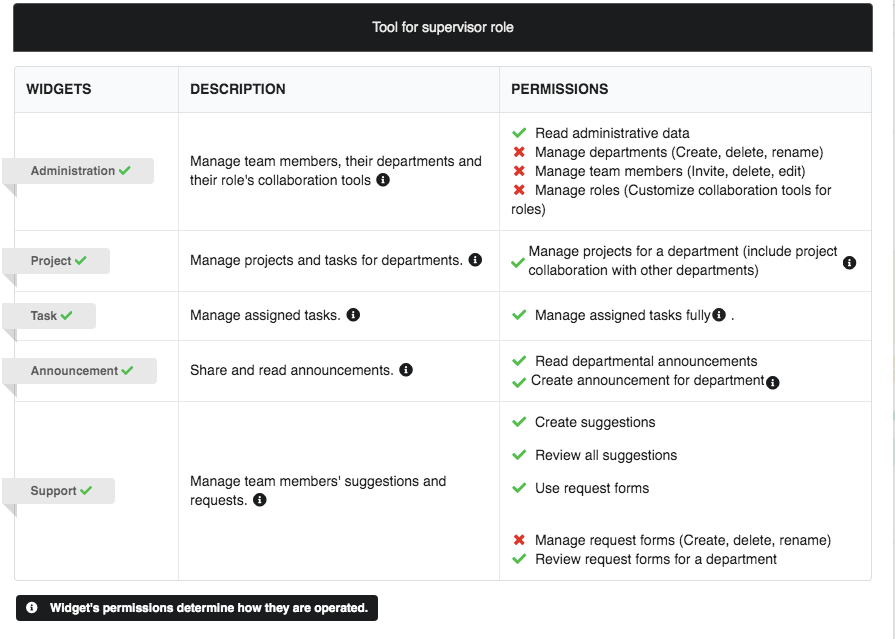Click the PERMISSIONS column header
Screen dimensions: 895x639
(x=559, y=89)
